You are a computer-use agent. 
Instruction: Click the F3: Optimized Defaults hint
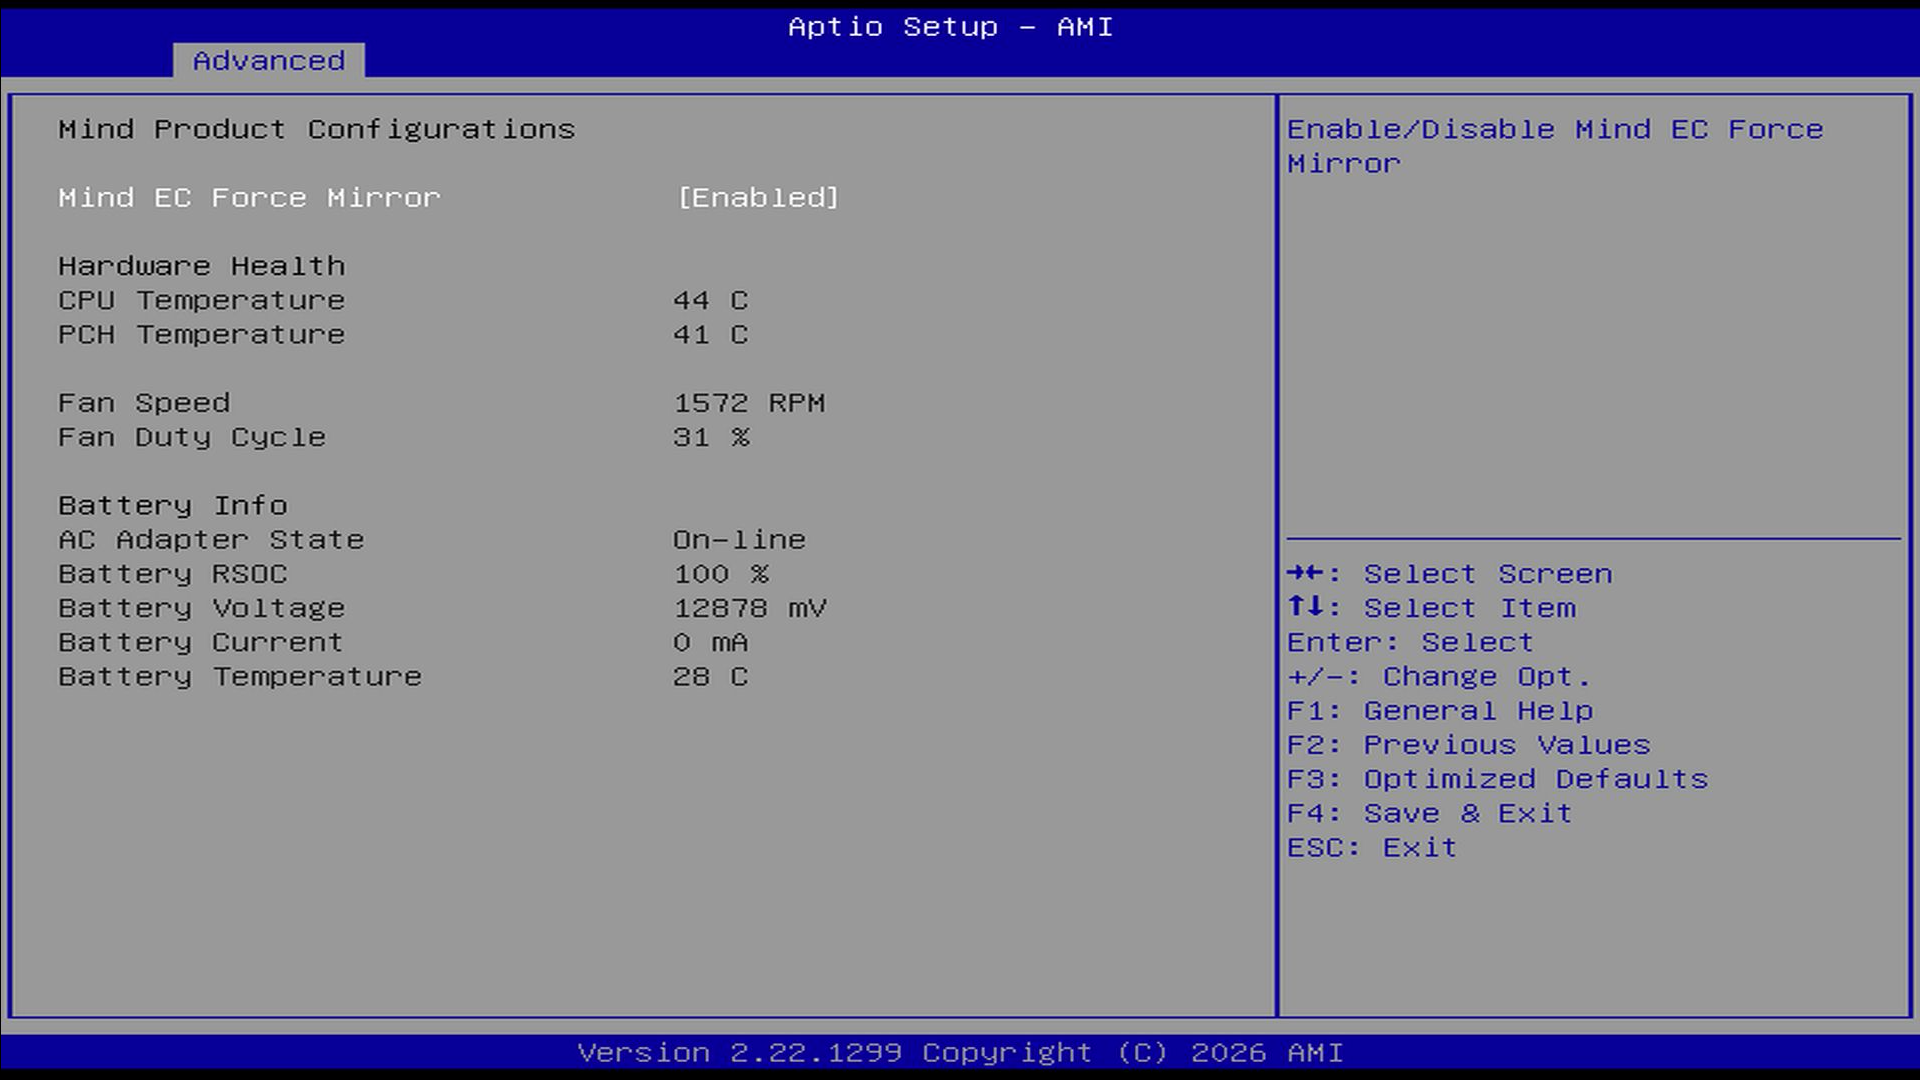1497,779
